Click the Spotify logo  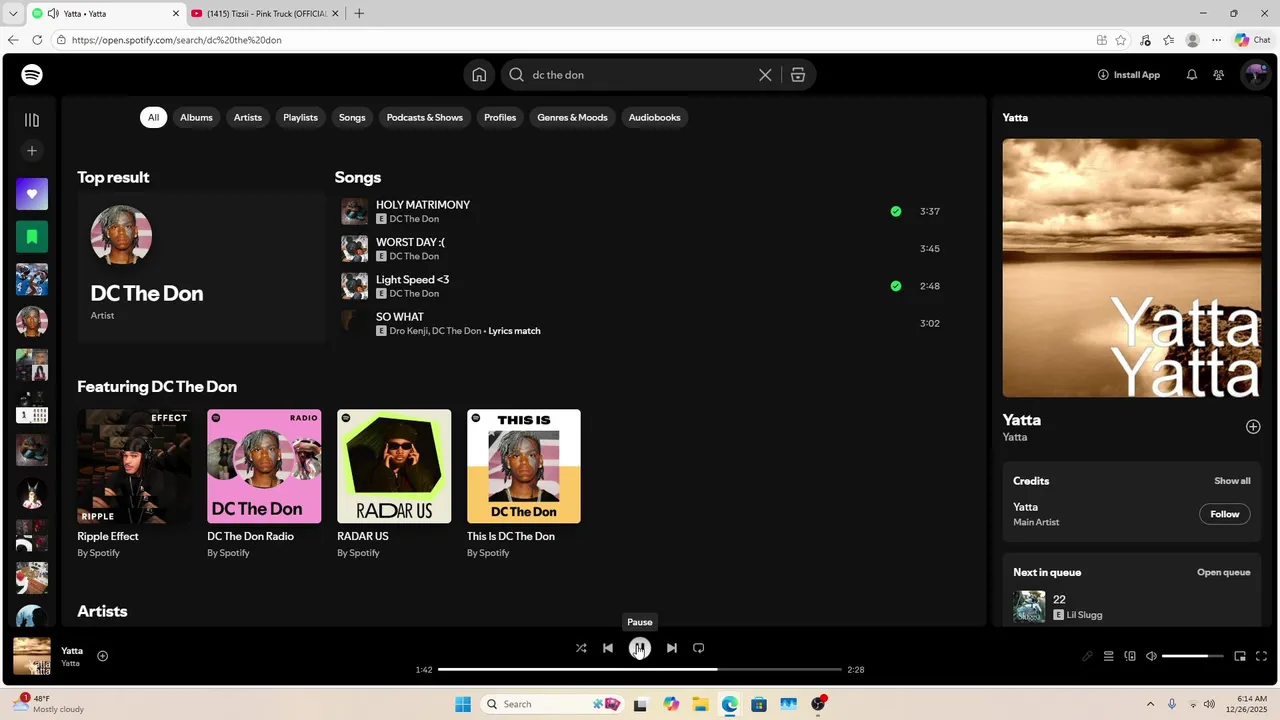pyautogui.click(x=32, y=75)
